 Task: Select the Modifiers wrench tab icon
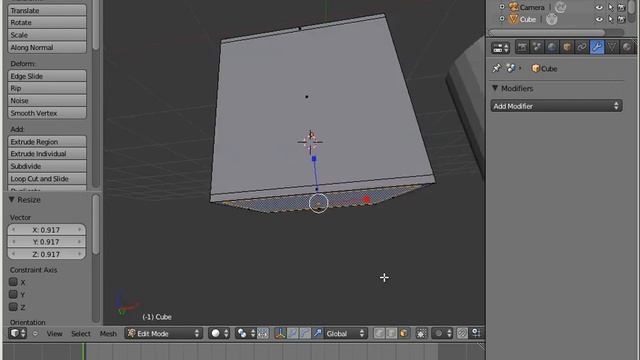[x=597, y=47]
